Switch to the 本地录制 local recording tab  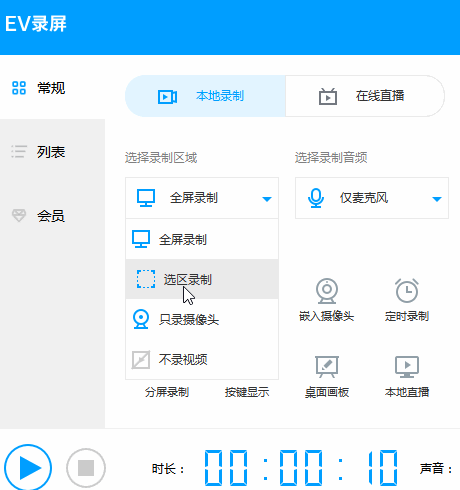[205, 96]
